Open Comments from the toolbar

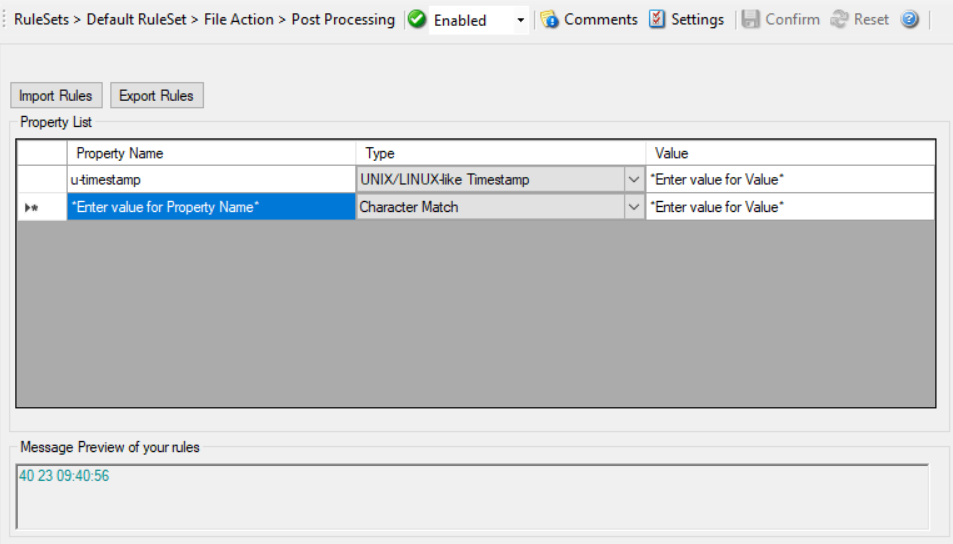pos(589,20)
